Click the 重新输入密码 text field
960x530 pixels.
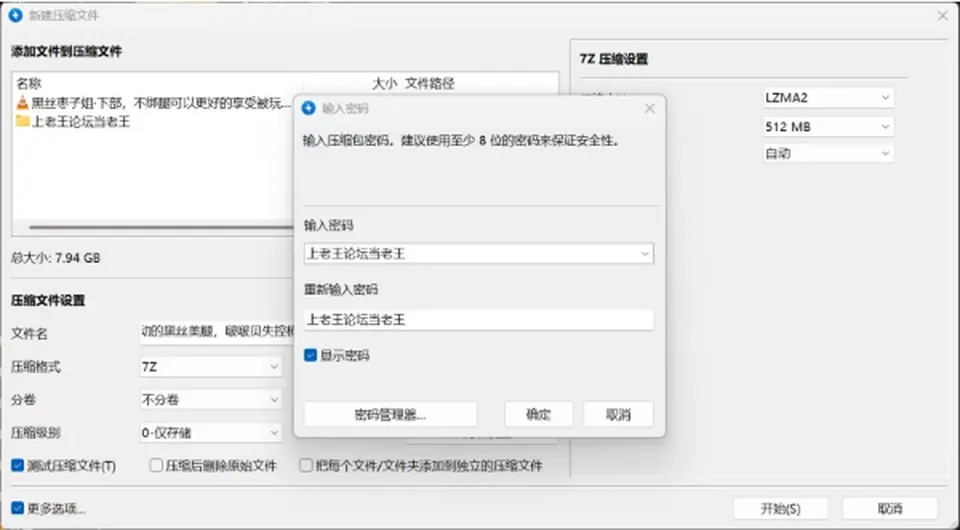[478, 319]
